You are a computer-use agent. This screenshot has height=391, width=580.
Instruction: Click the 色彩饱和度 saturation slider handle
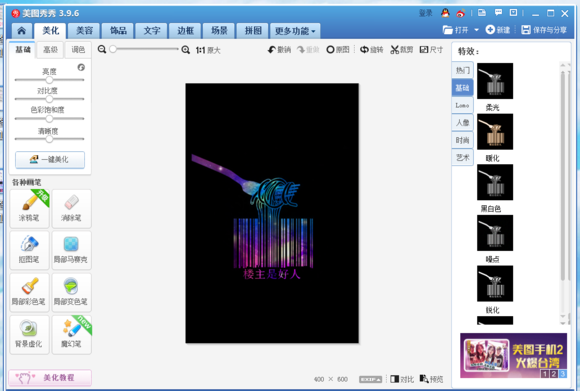(x=49, y=119)
